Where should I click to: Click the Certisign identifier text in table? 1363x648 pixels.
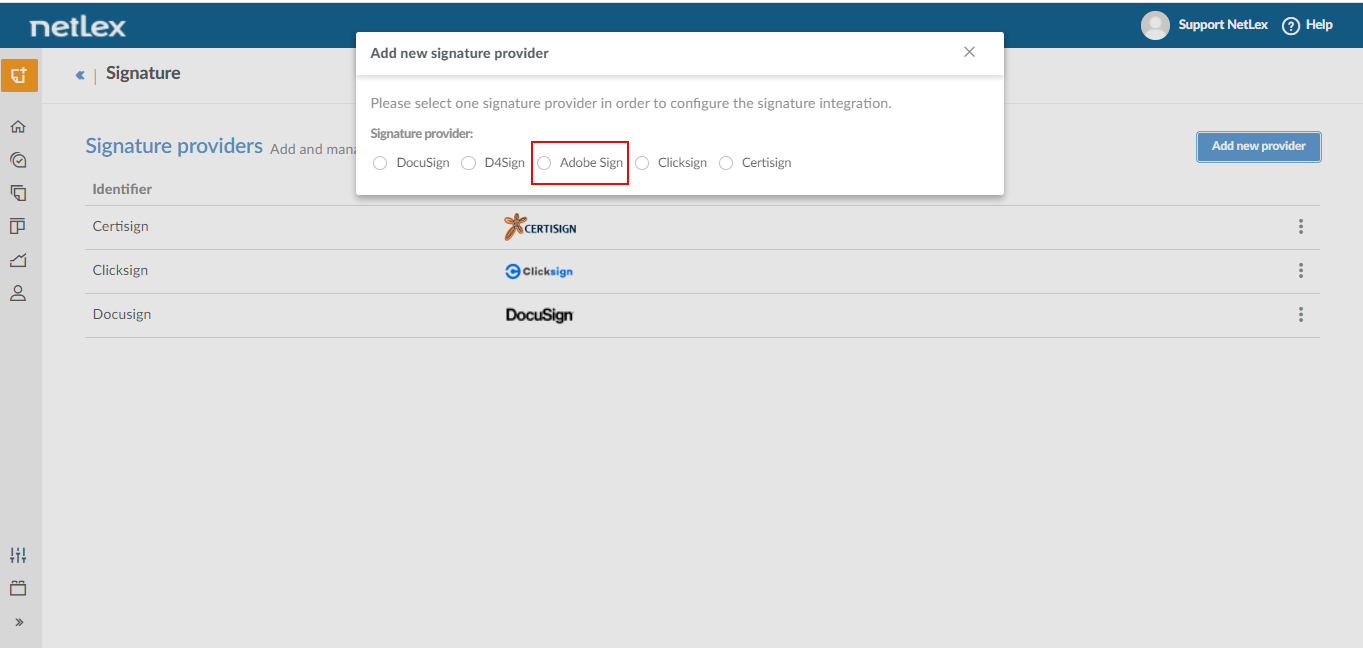pyautogui.click(x=120, y=227)
